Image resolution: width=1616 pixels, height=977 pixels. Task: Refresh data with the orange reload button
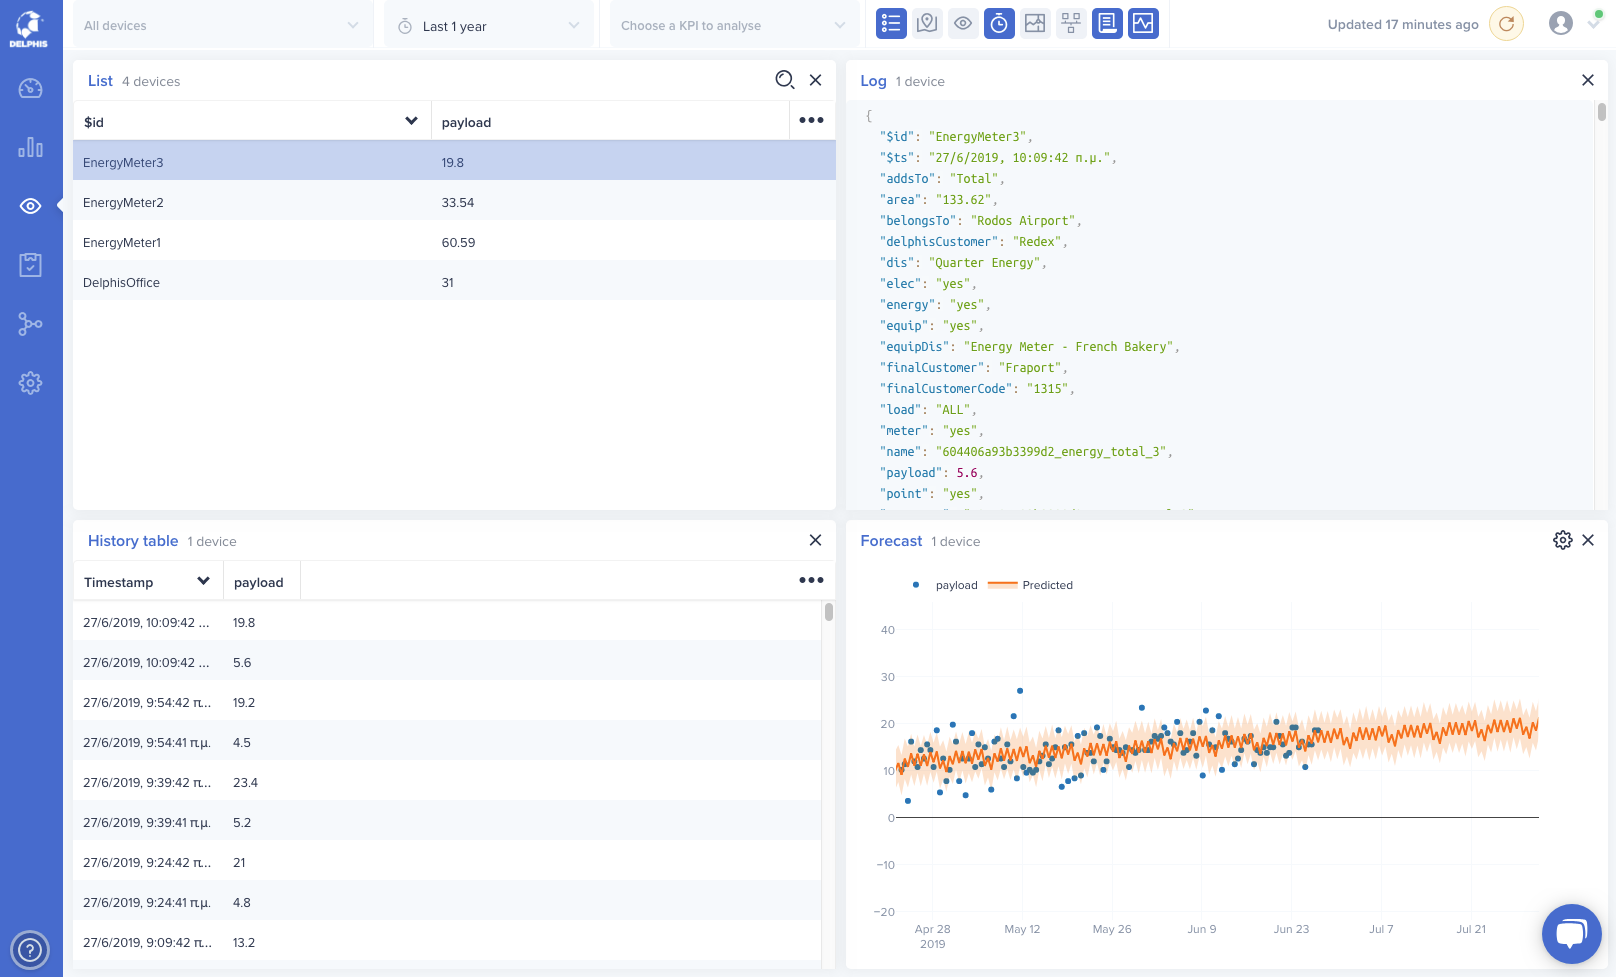1506,24
